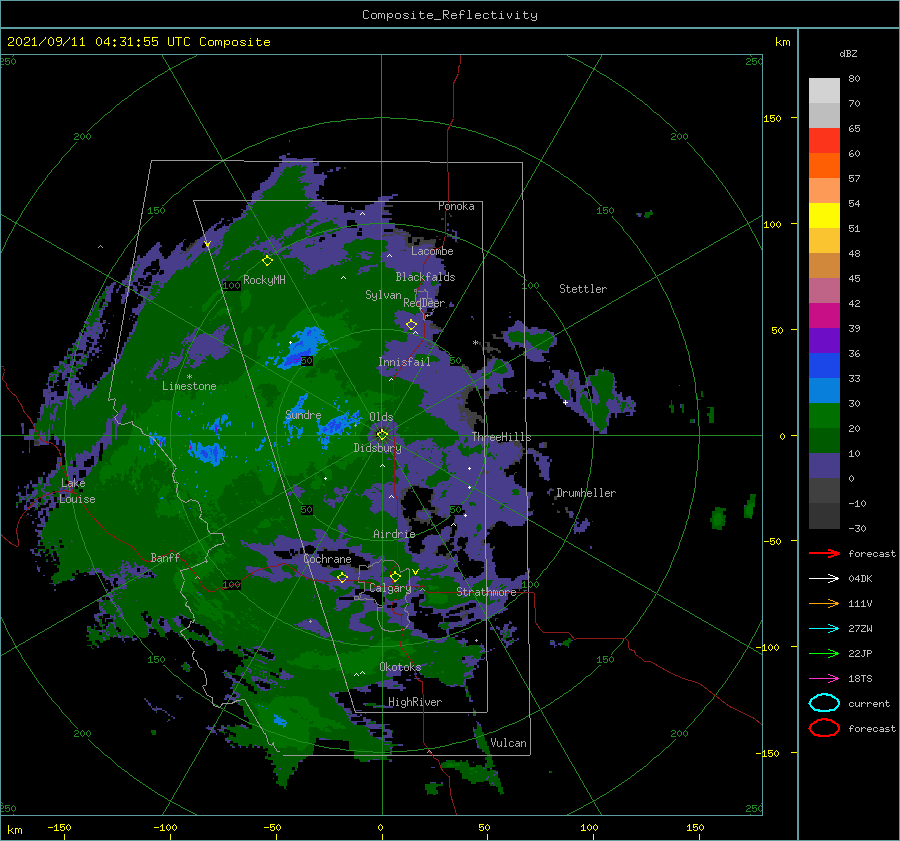900x841 pixels.
Task: Click the green 22JP arrow in legend
Action: point(824,653)
